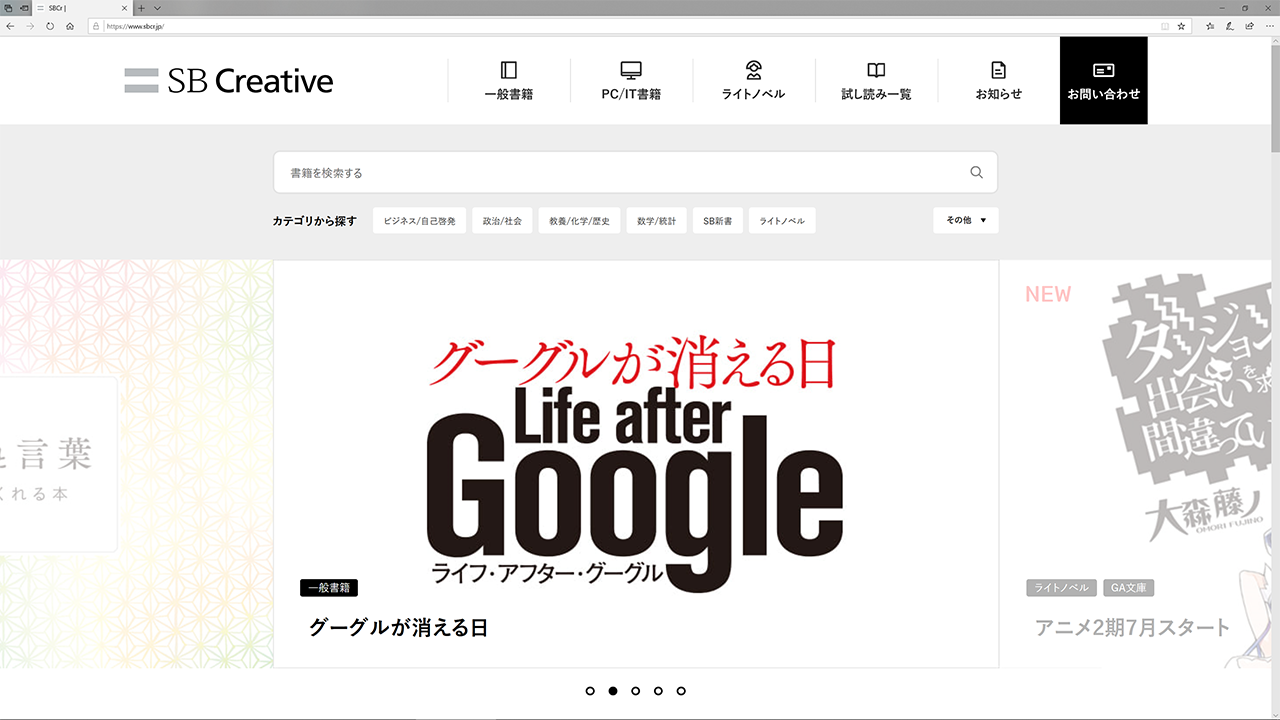1280x720 pixels.
Task: Open the PC/IT書籍 menu
Action: (x=631, y=81)
